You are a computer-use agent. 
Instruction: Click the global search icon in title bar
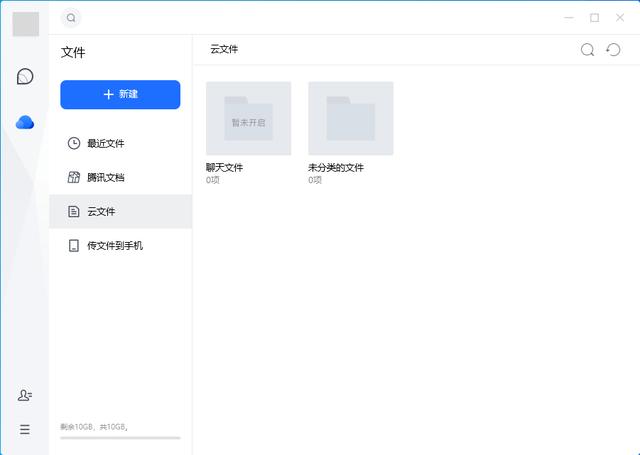71,18
